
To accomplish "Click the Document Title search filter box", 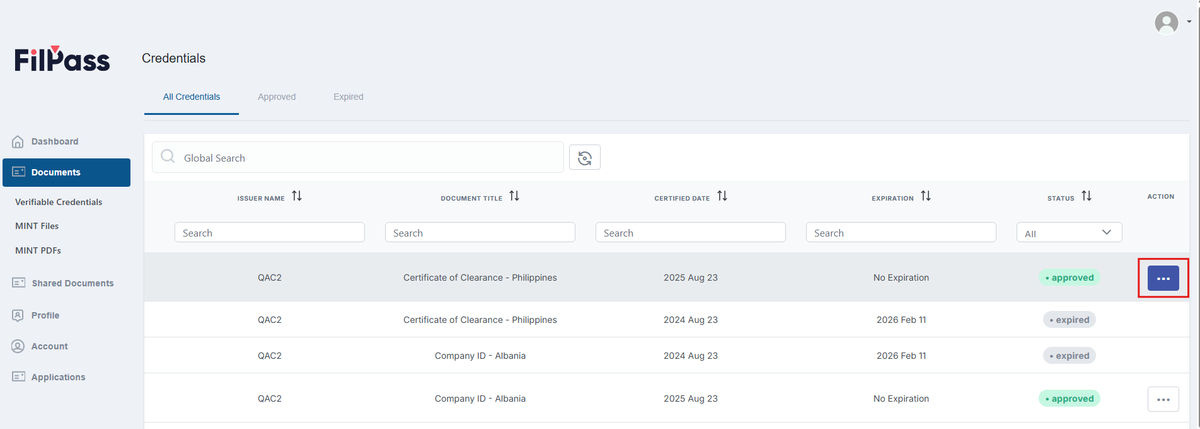I will (480, 232).
